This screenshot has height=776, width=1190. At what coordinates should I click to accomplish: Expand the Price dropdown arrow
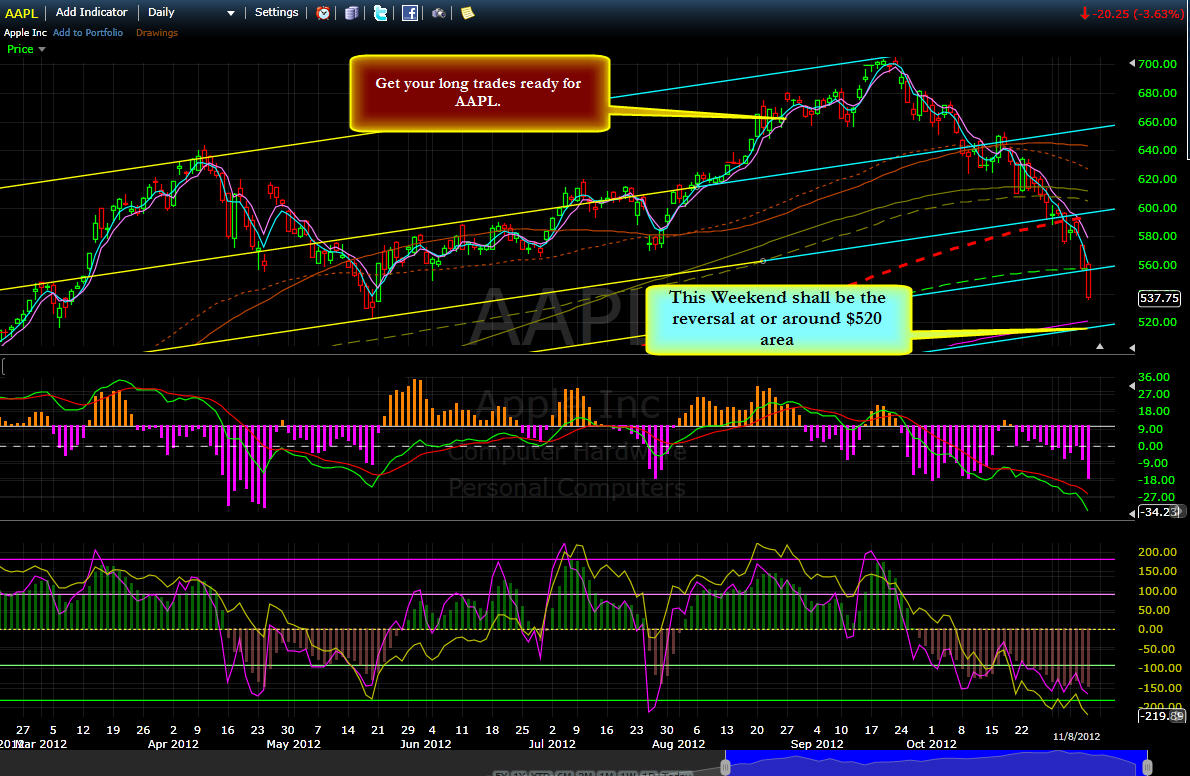pos(42,49)
